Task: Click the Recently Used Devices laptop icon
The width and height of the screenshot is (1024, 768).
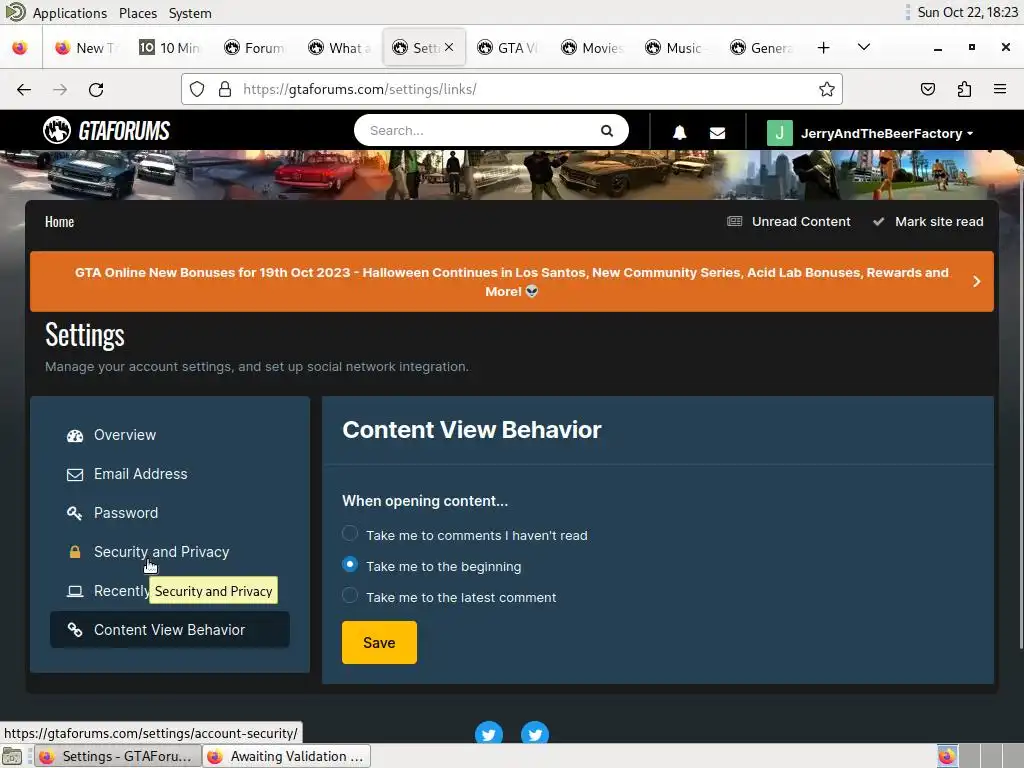Action: coord(75,592)
